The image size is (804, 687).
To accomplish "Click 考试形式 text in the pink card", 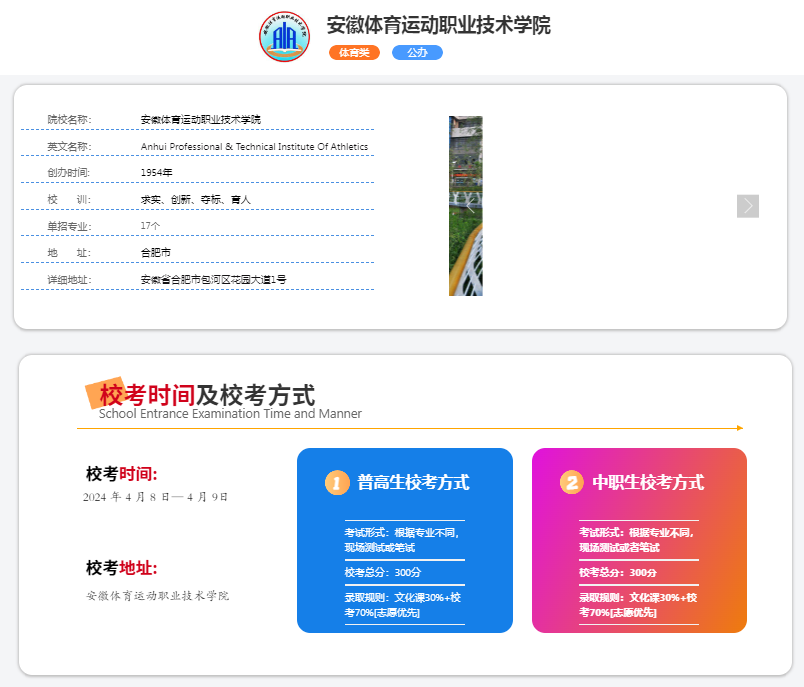I will coord(636,540).
